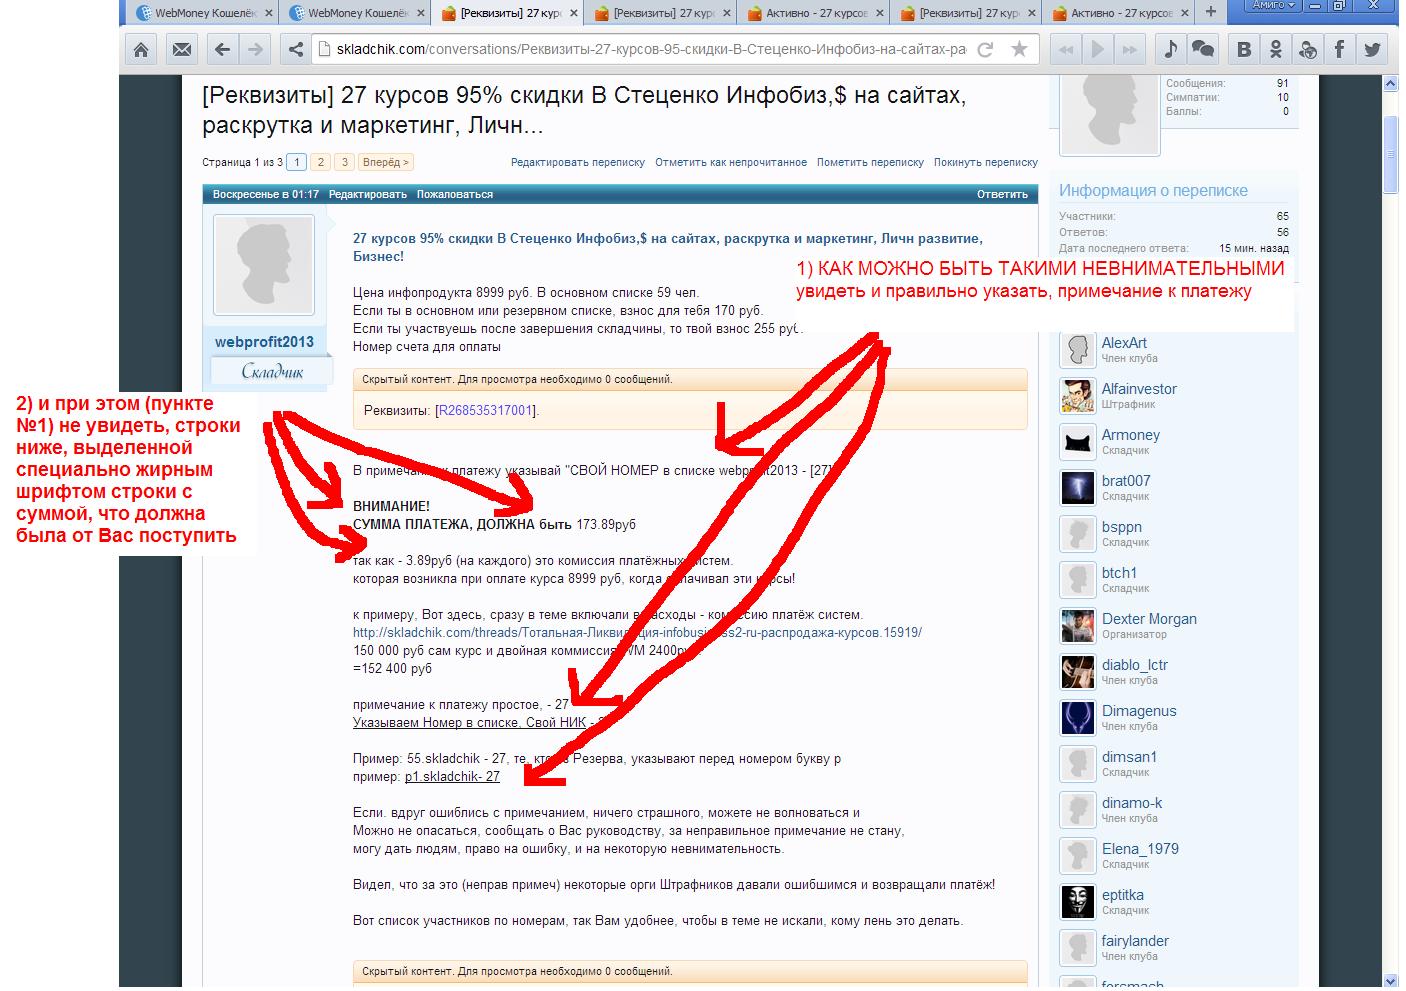This screenshot has width=1406, height=991.
Task: Click the Информация о переписке heading
Action: (x=1153, y=190)
